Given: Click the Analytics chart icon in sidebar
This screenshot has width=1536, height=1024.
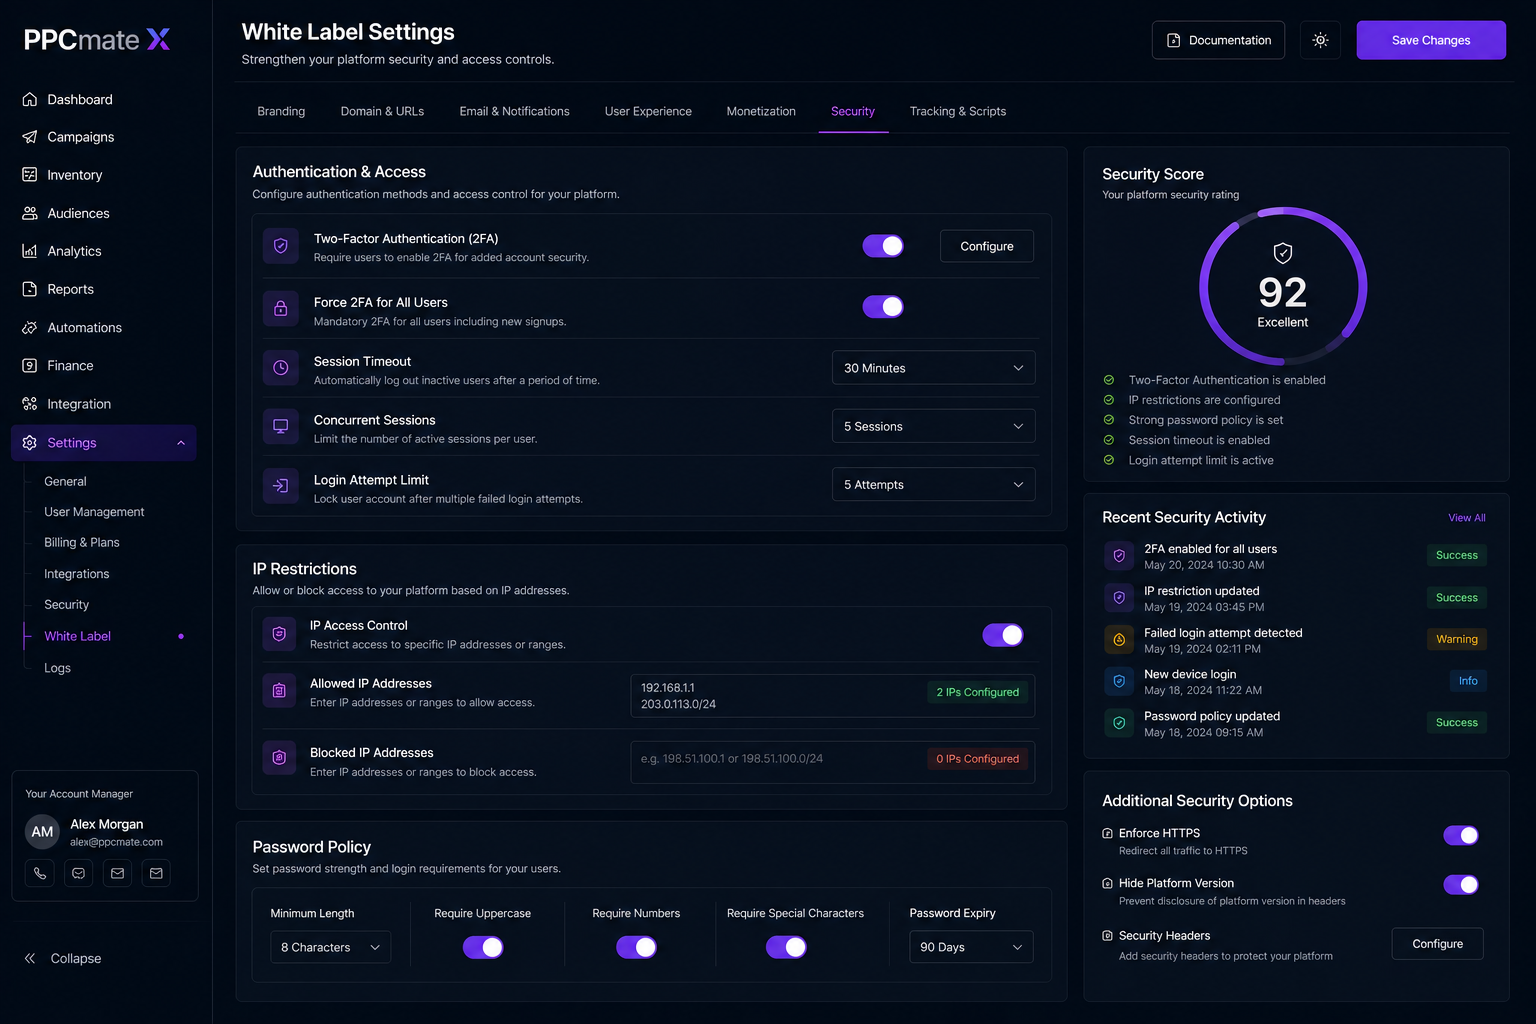Looking at the screenshot, I should [30, 251].
